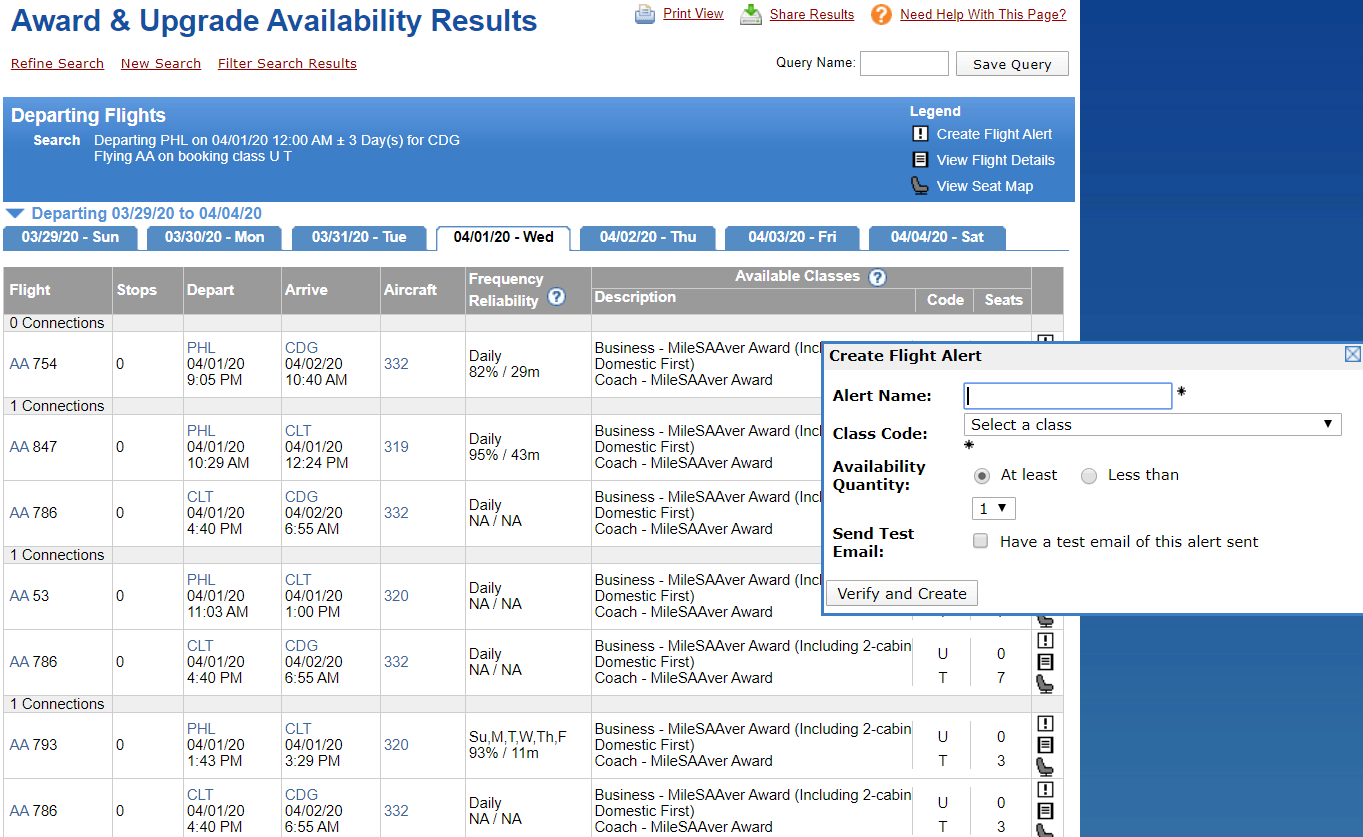Screen dimensions: 1363x837
Task: Open the Select a class dropdown
Action: click(1152, 425)
